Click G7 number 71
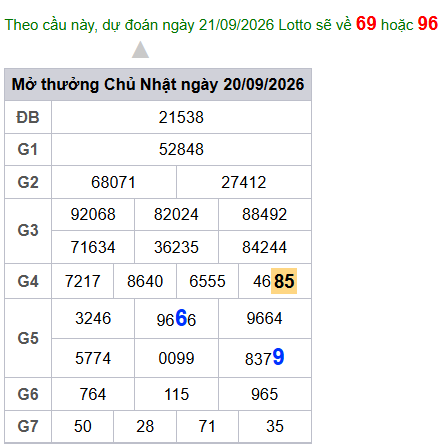This screenshot has height=447, width=447. pyautogui.click(x=207, y=426)
